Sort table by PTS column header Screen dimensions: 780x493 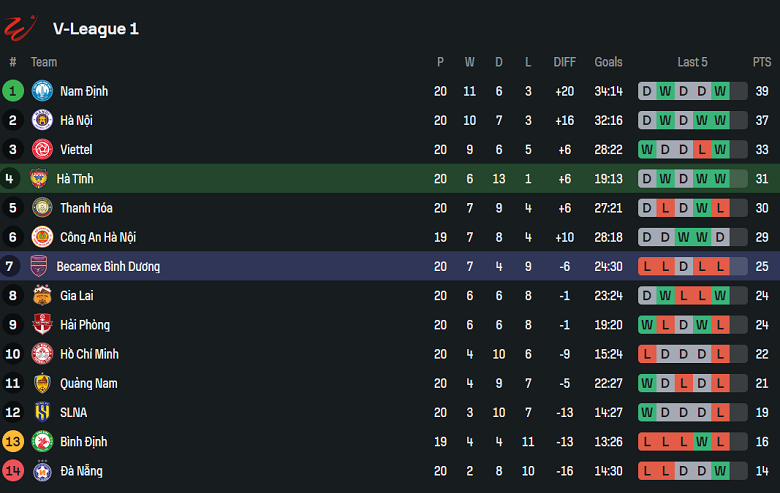pyautogui.click(x=762, y=62)
